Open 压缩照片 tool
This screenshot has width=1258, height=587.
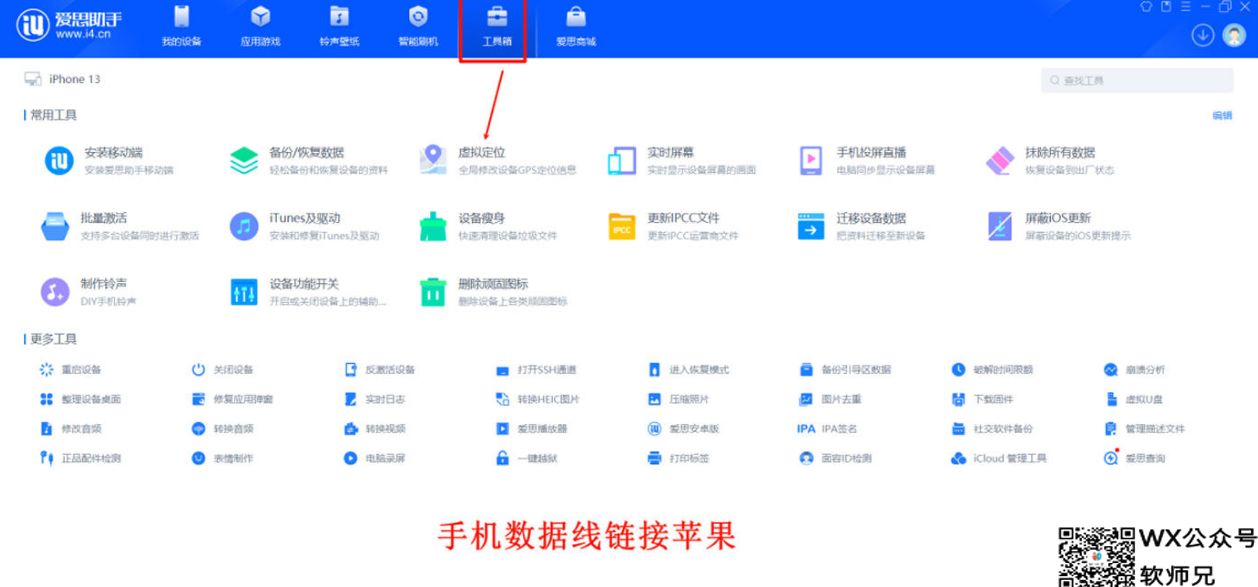[678, 399]
